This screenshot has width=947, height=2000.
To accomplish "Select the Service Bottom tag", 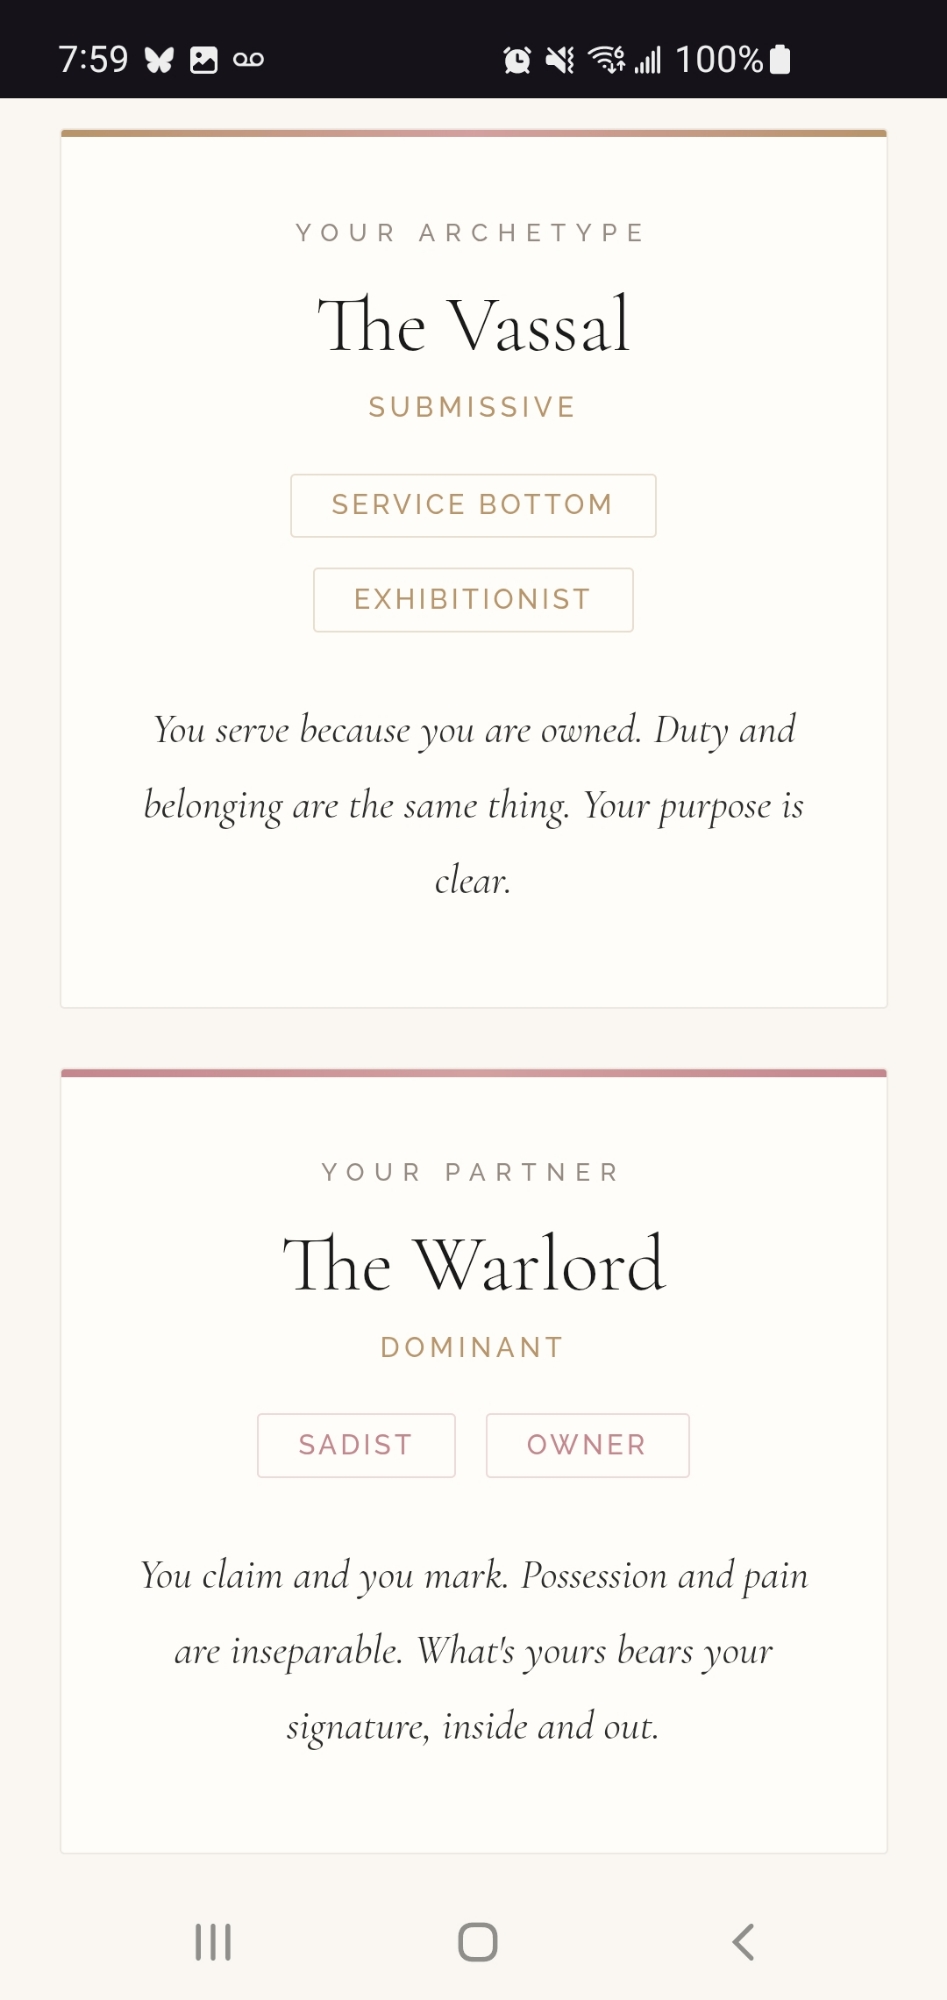I will pos(473,505).
